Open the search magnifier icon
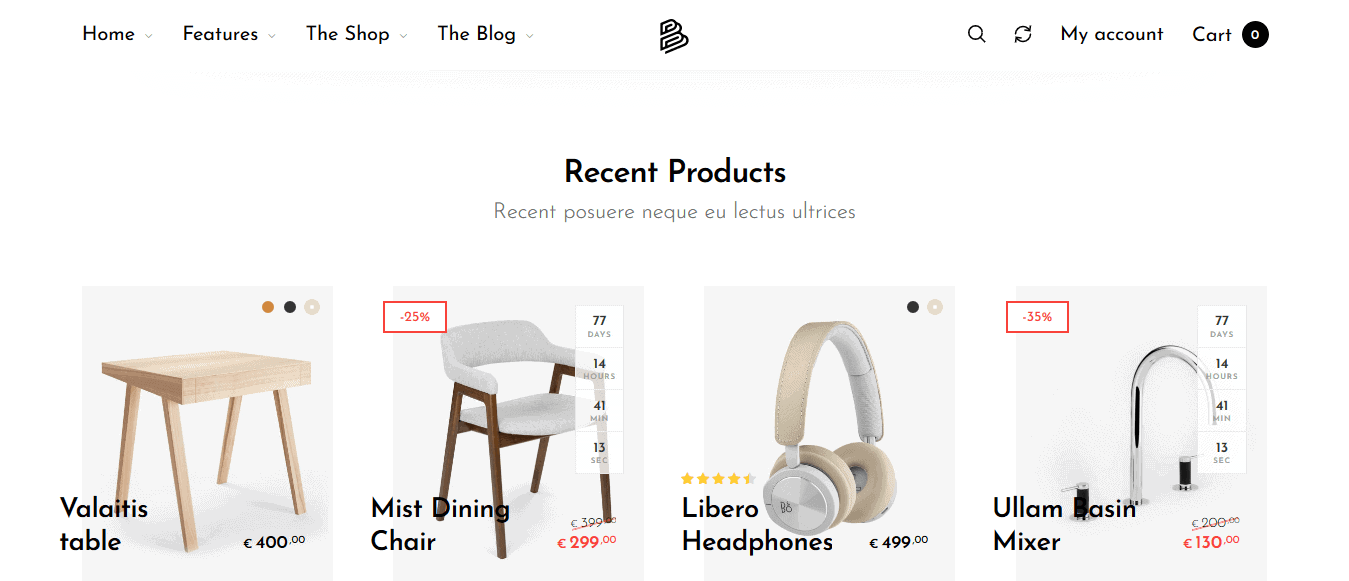Screen dimensions: 1349x581 pos(977,34)
